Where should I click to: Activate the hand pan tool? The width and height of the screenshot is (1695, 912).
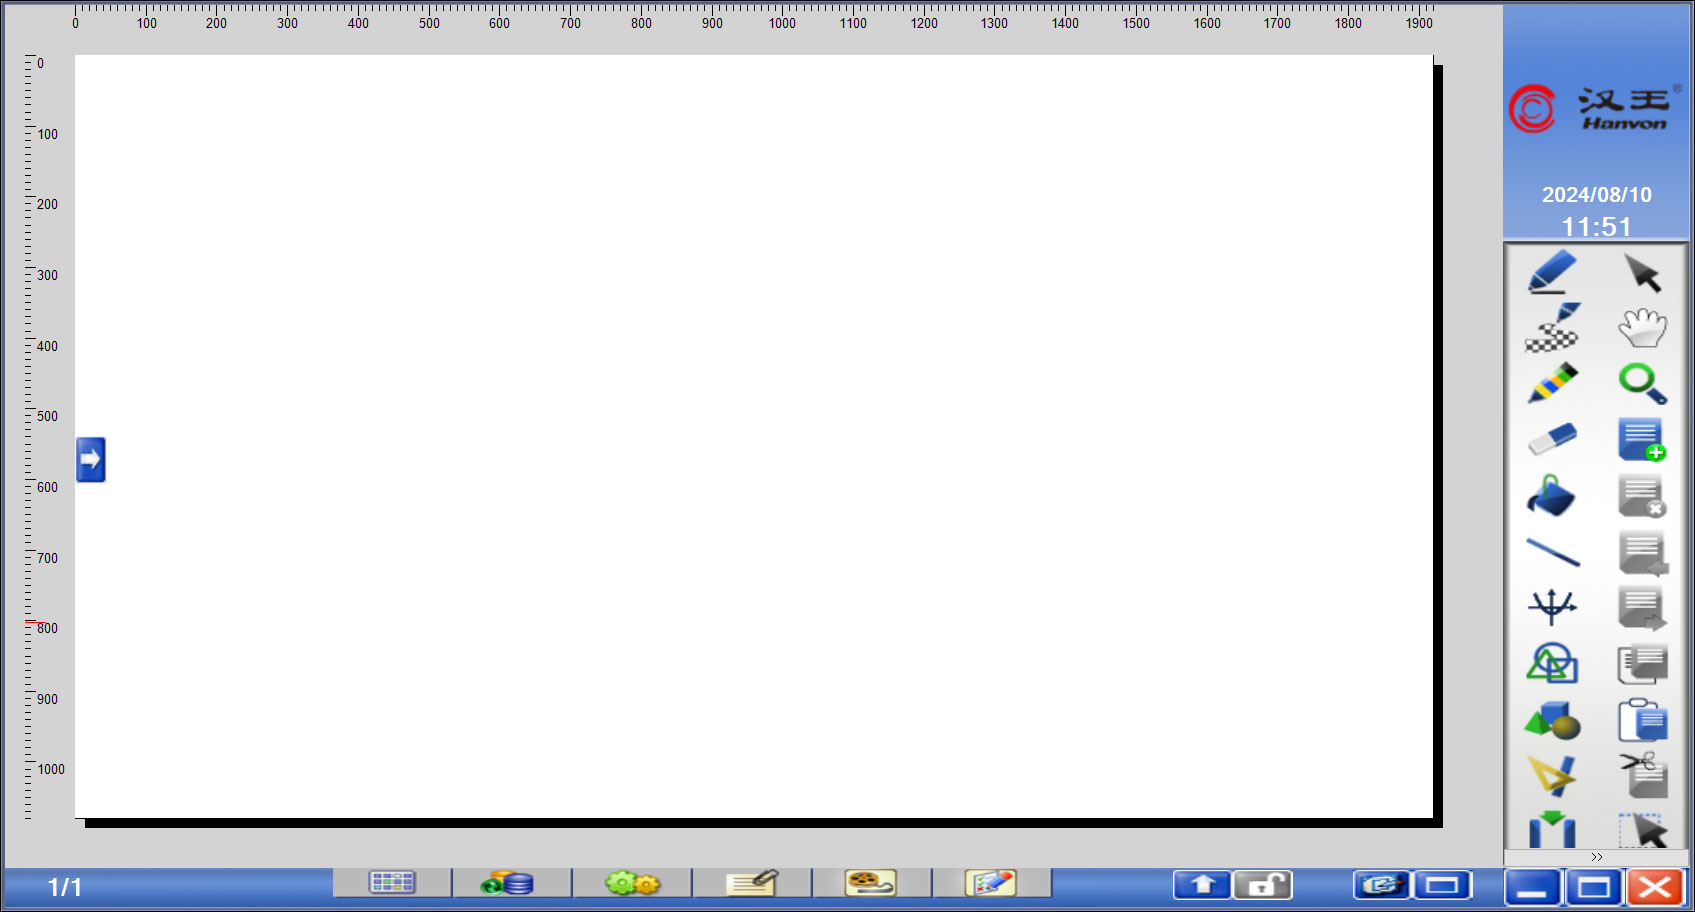pos(1642,328)
